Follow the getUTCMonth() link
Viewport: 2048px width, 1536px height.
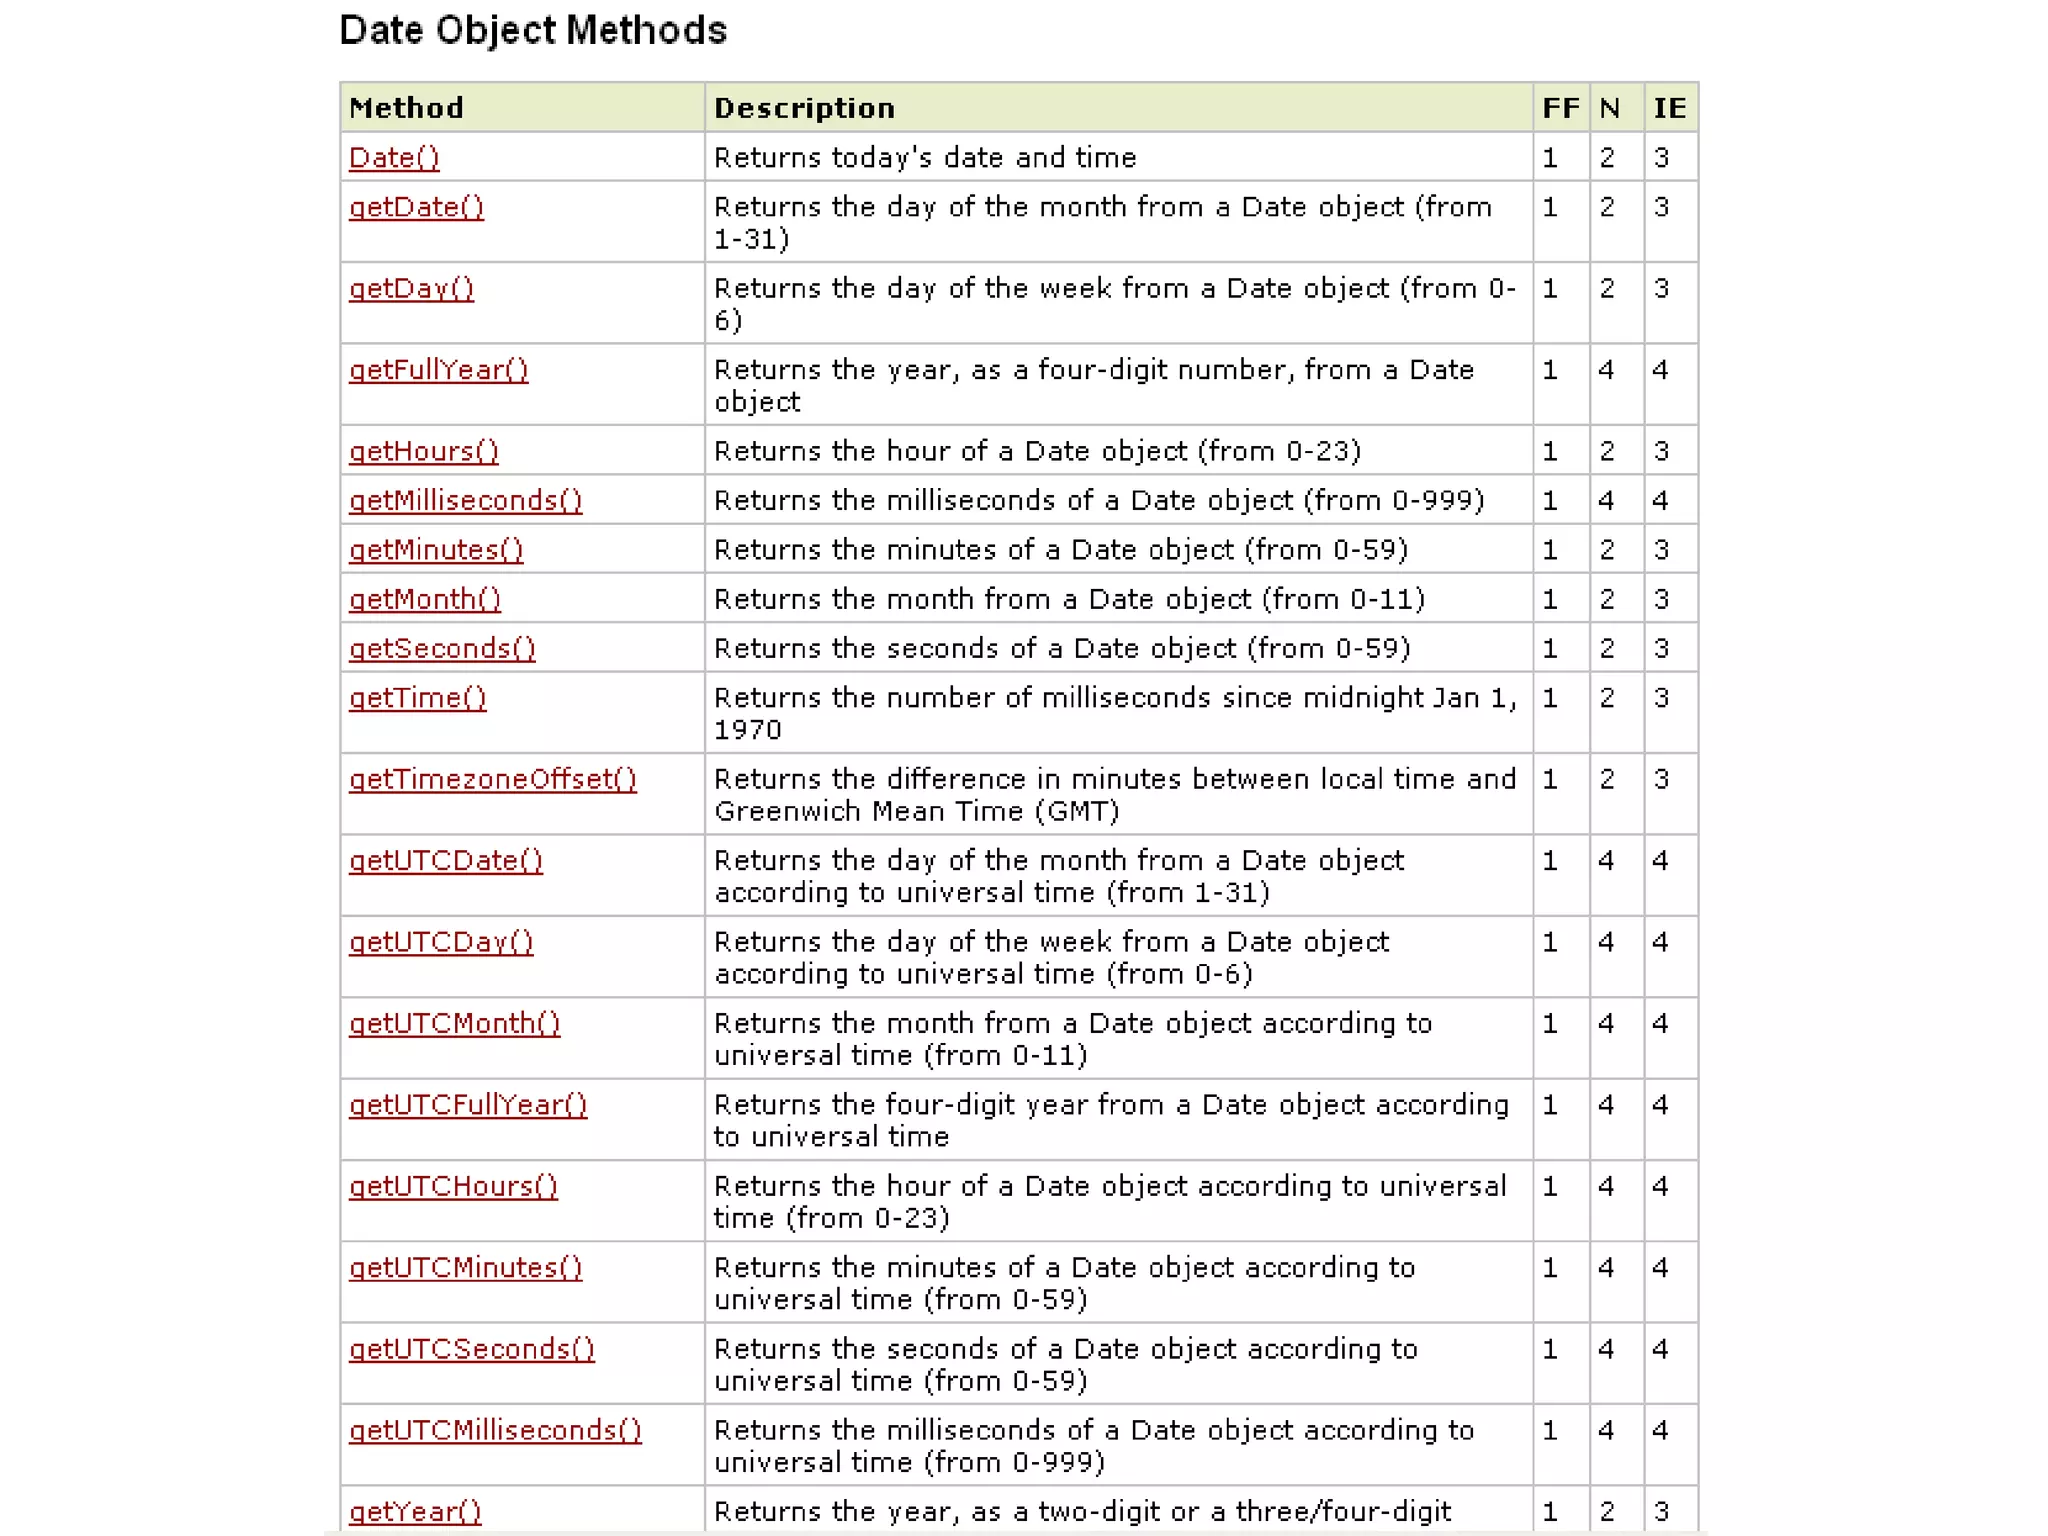coord(454,1024)
